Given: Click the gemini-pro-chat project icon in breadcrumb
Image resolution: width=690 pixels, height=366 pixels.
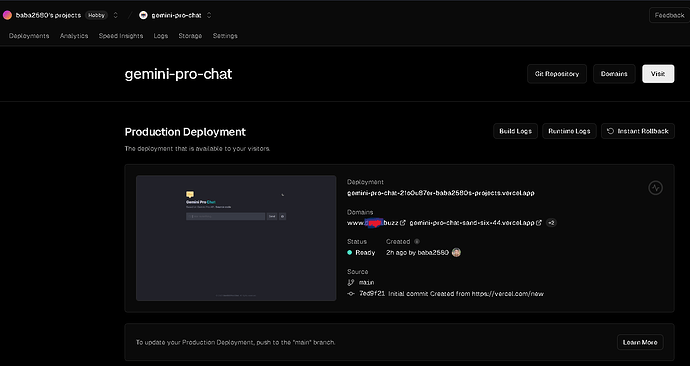Looking at the screenshot, I should [x=143, y=15].
